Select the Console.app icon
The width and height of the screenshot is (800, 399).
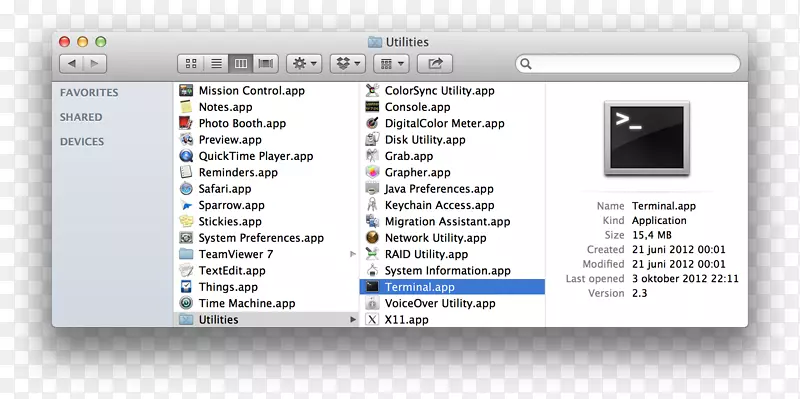(x=373, y=107)
